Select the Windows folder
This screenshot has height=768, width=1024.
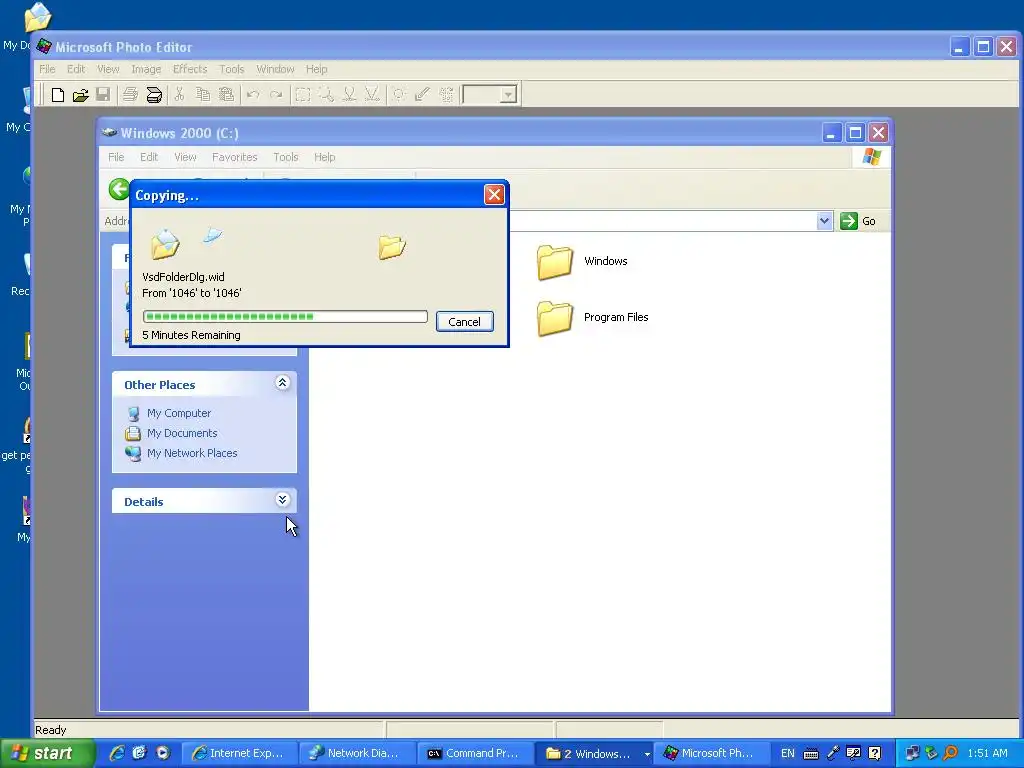[x=582, y=261]
